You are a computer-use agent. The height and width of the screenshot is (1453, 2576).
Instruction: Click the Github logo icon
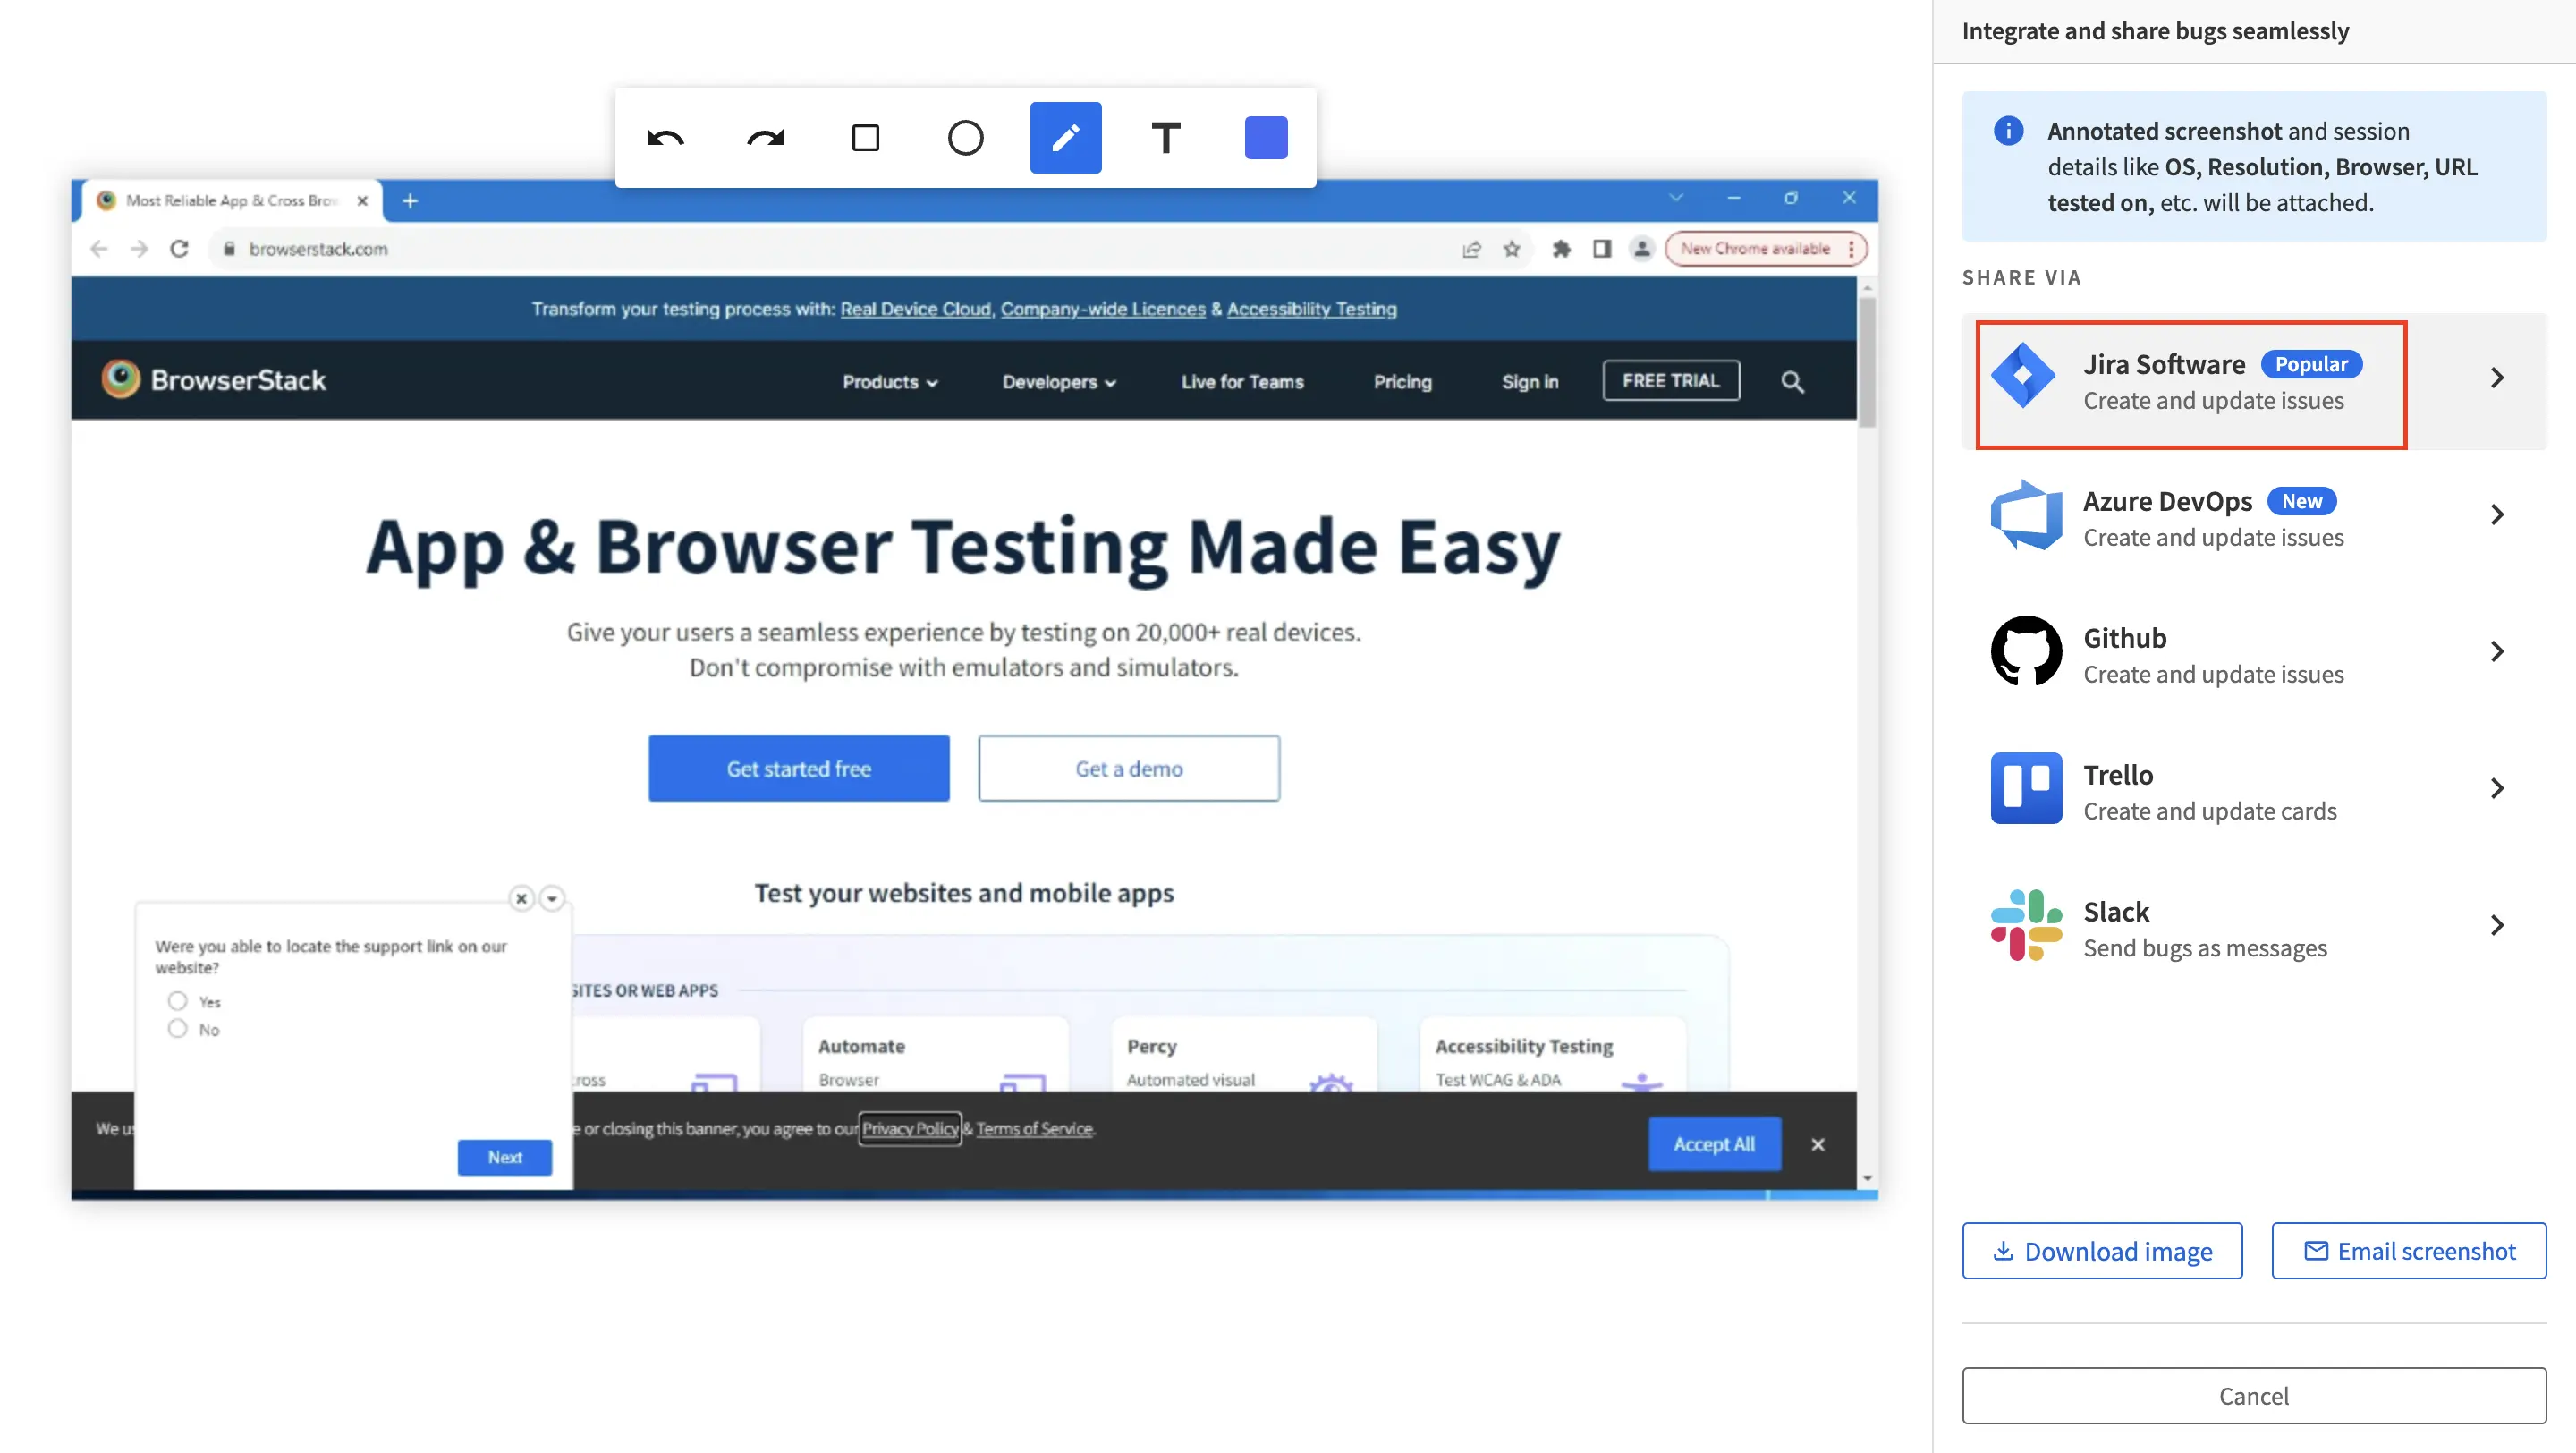[x=2025, y=651]
